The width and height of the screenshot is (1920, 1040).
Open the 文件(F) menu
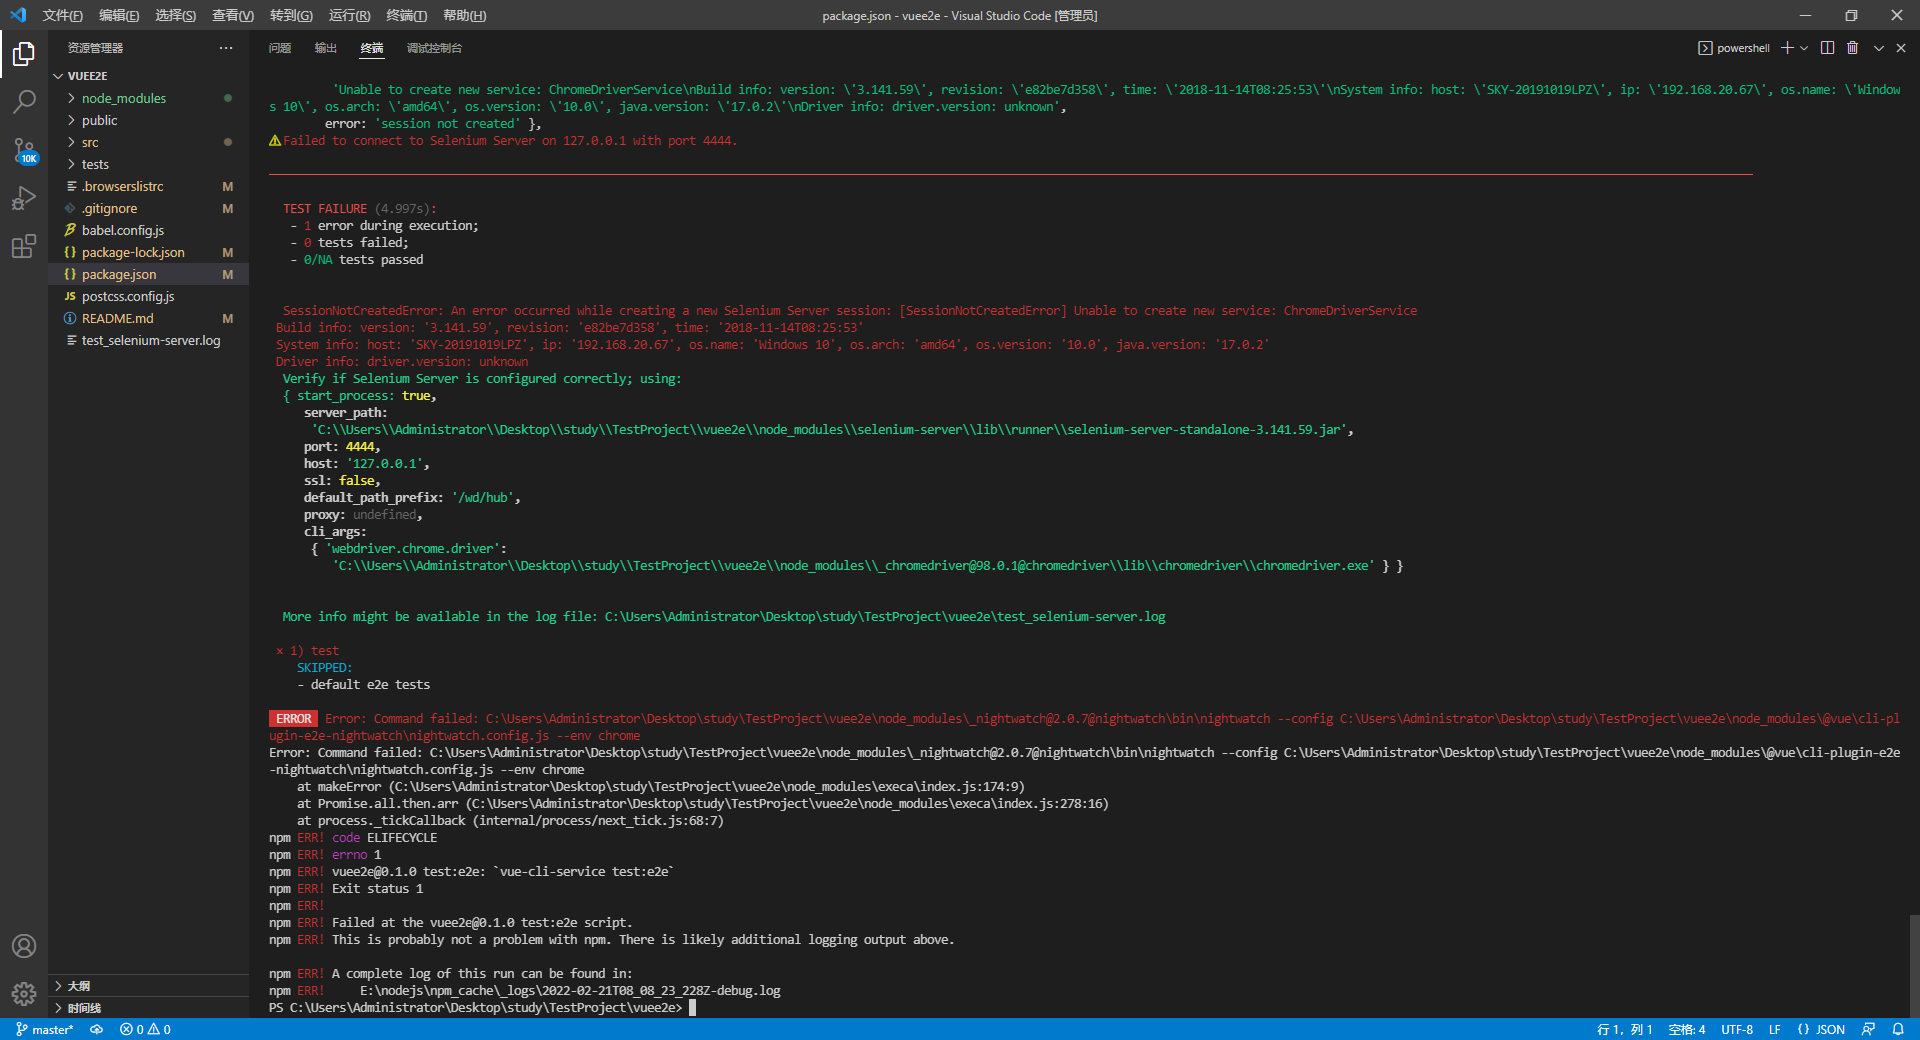[63, 15]
